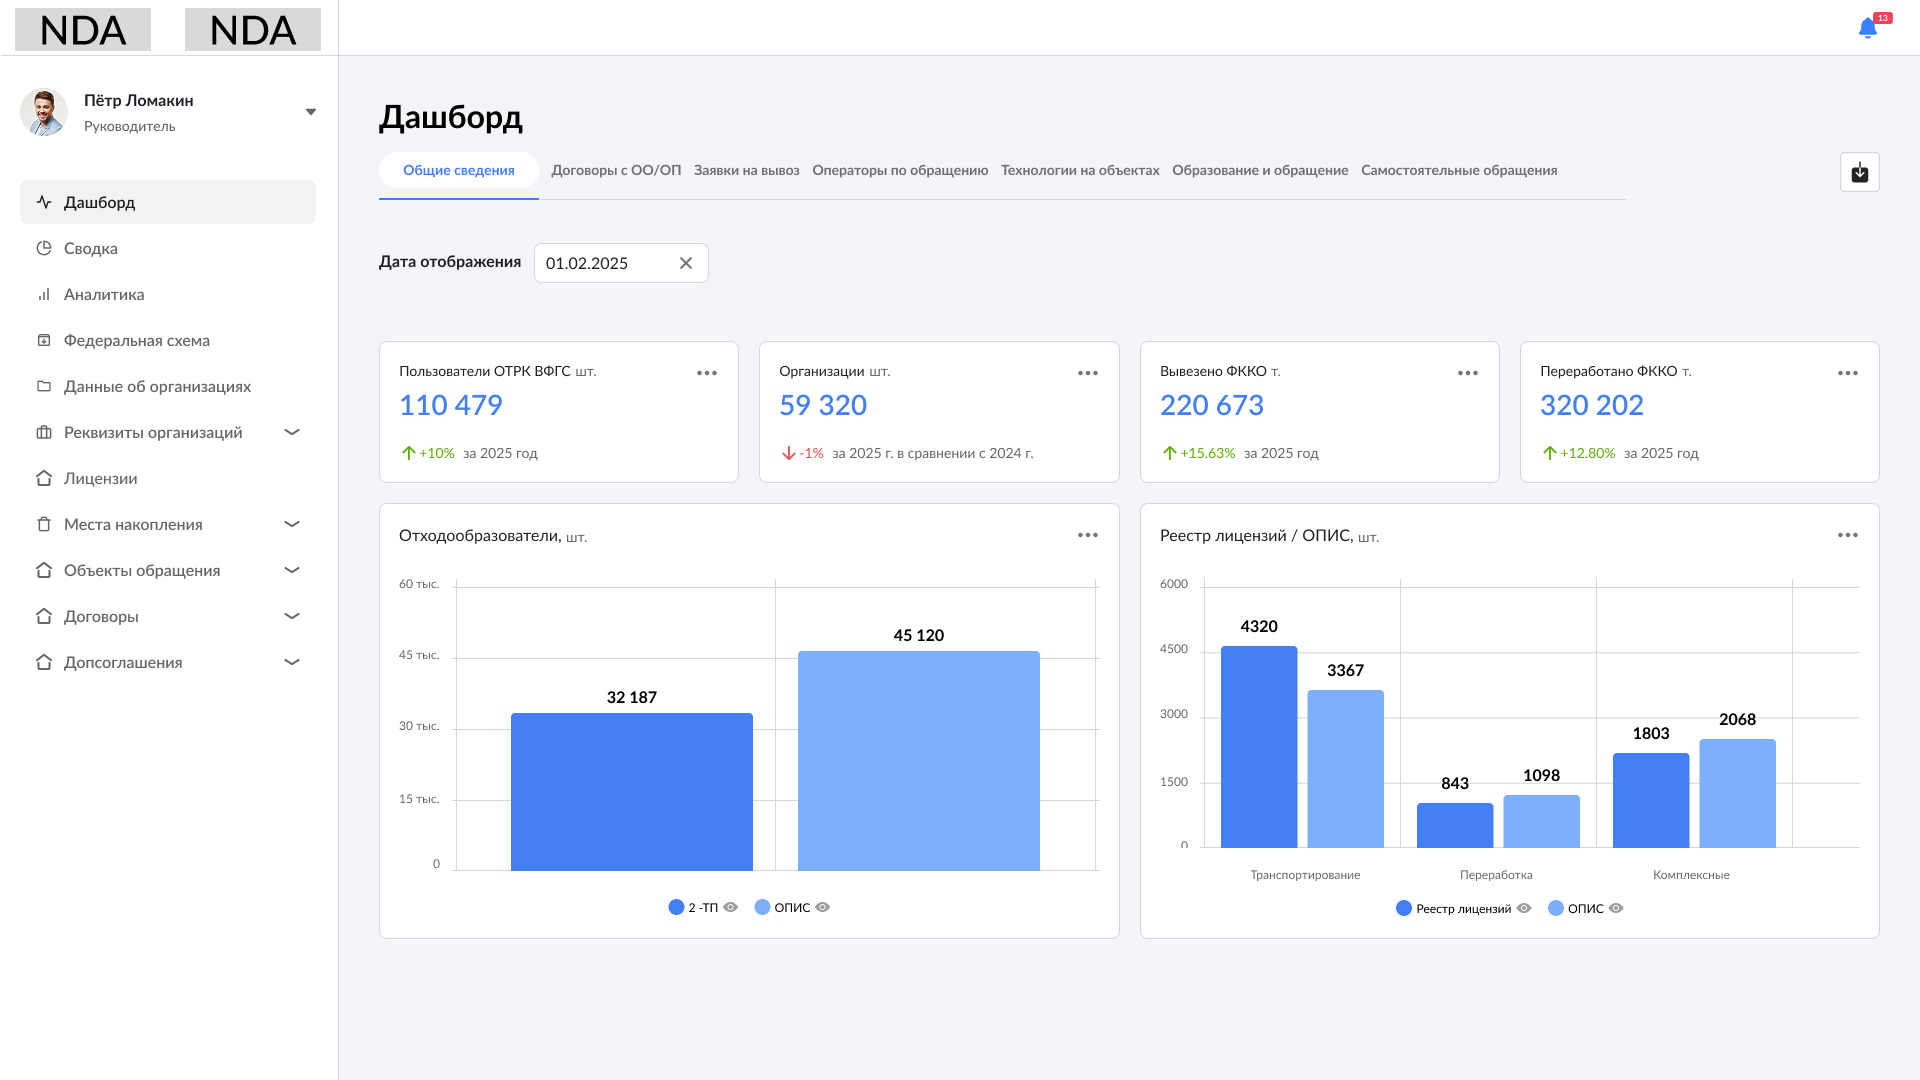Image resolution: width=1920 pixels, height=1080 pixels.
Task: Expand the Реквизиты организаций sidebar section
Action: click(292, 432)
